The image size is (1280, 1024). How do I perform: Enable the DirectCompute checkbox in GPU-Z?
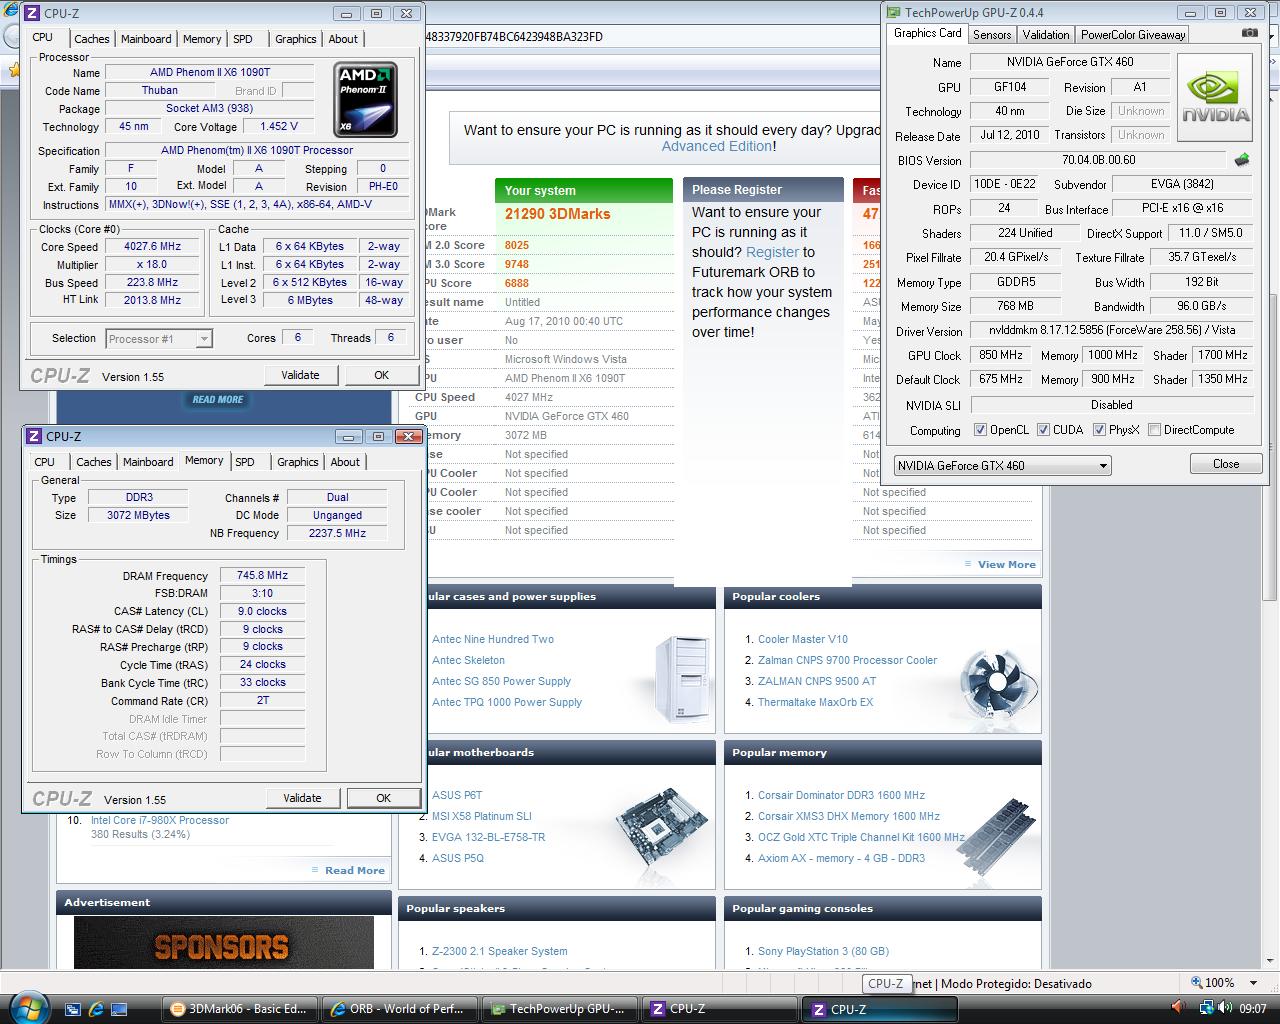click(x=1153, y=429)
